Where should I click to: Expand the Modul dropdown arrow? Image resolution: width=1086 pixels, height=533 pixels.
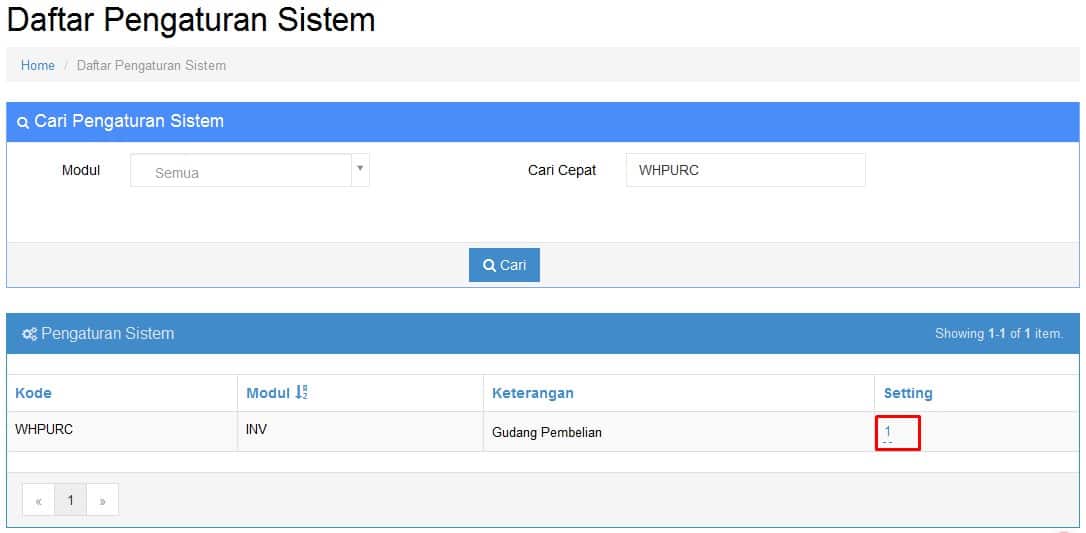[x=359, y=169]
